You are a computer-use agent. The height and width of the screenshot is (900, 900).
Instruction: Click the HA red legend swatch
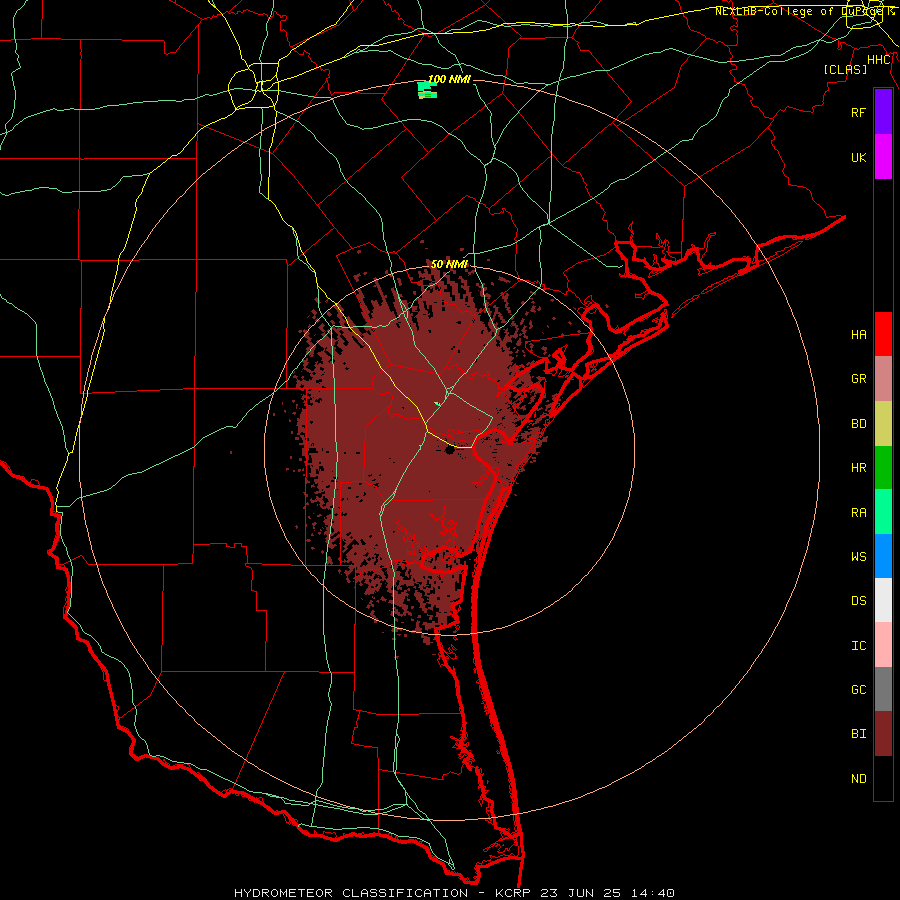[883, 334]
